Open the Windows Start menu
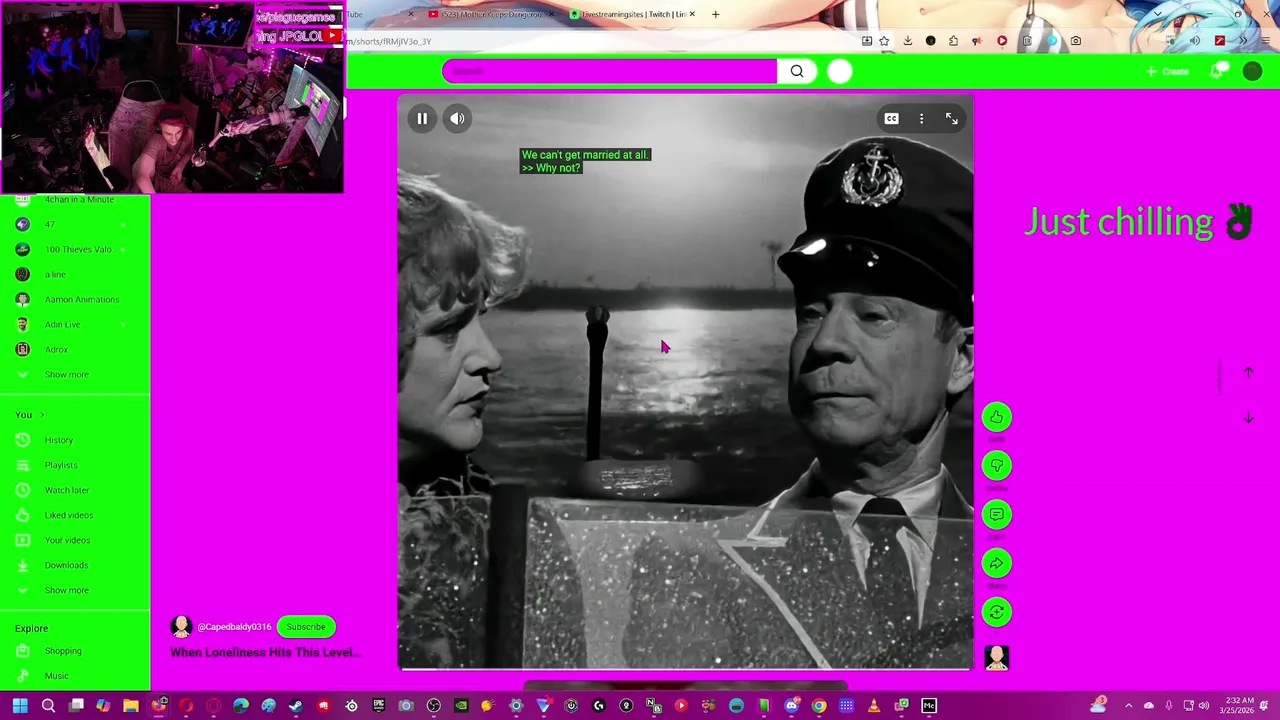 pyautogui.click(x=20, y=706)
